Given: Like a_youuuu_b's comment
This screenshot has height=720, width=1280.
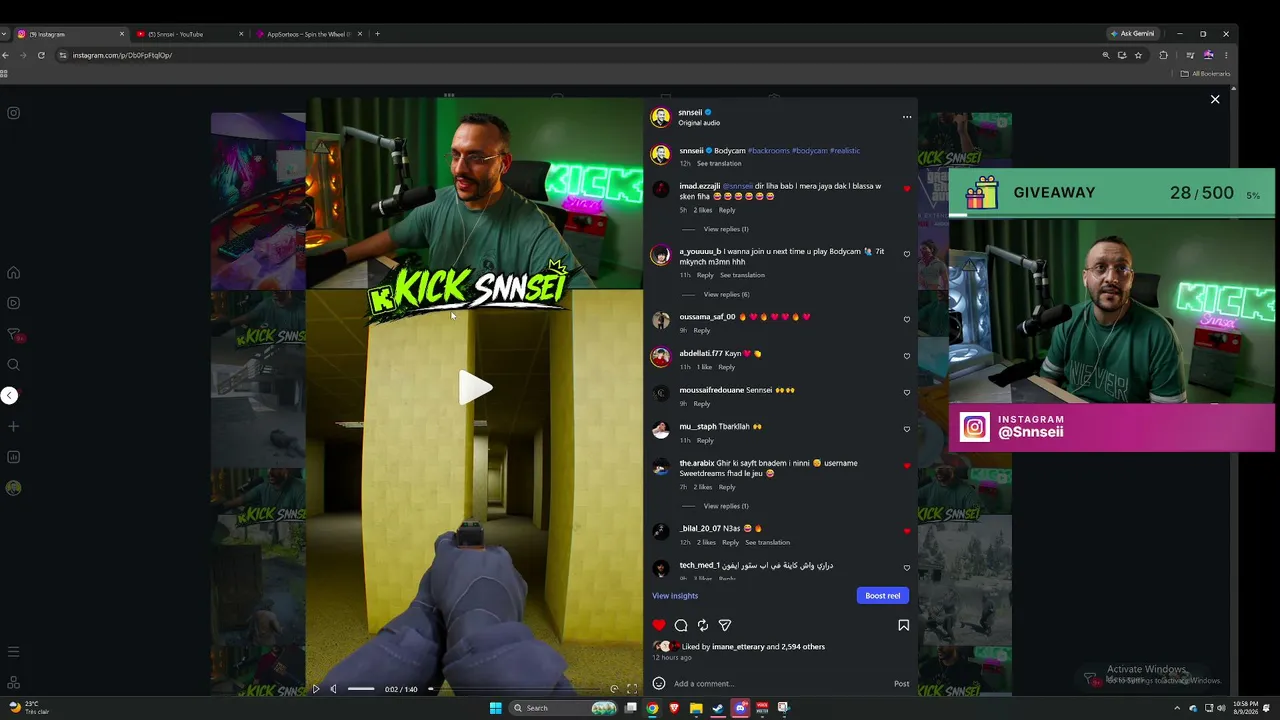Looking at the screenshot, I should click(x=907, y=254).
